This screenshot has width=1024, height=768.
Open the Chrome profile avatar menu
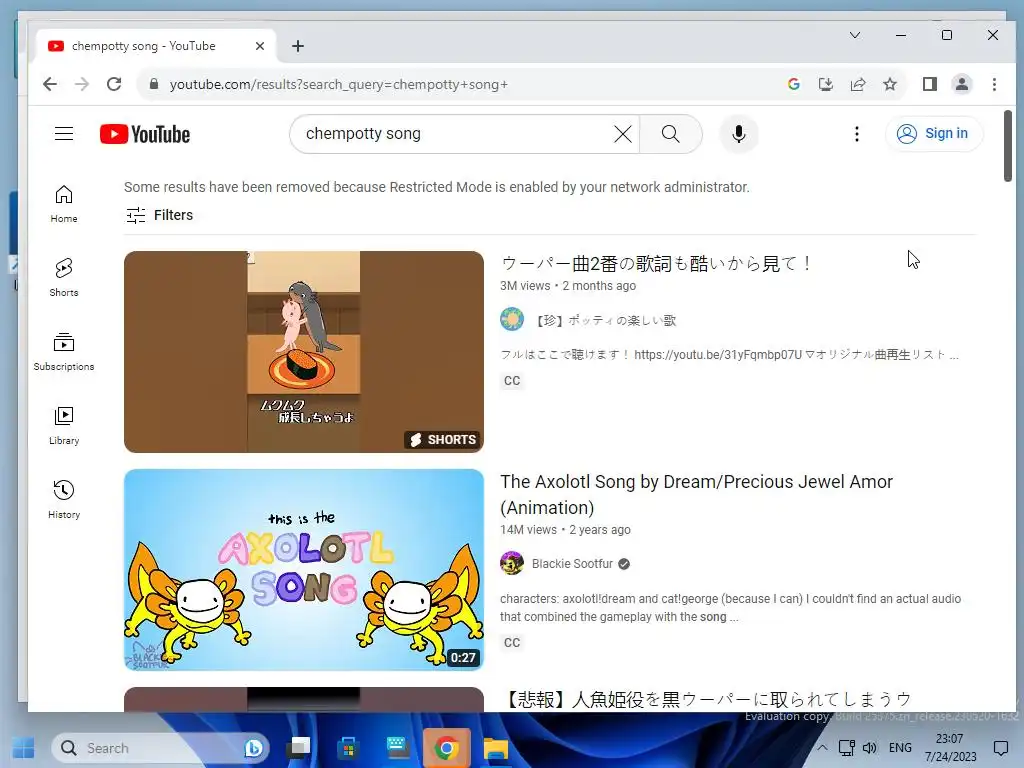click(962, 84)
